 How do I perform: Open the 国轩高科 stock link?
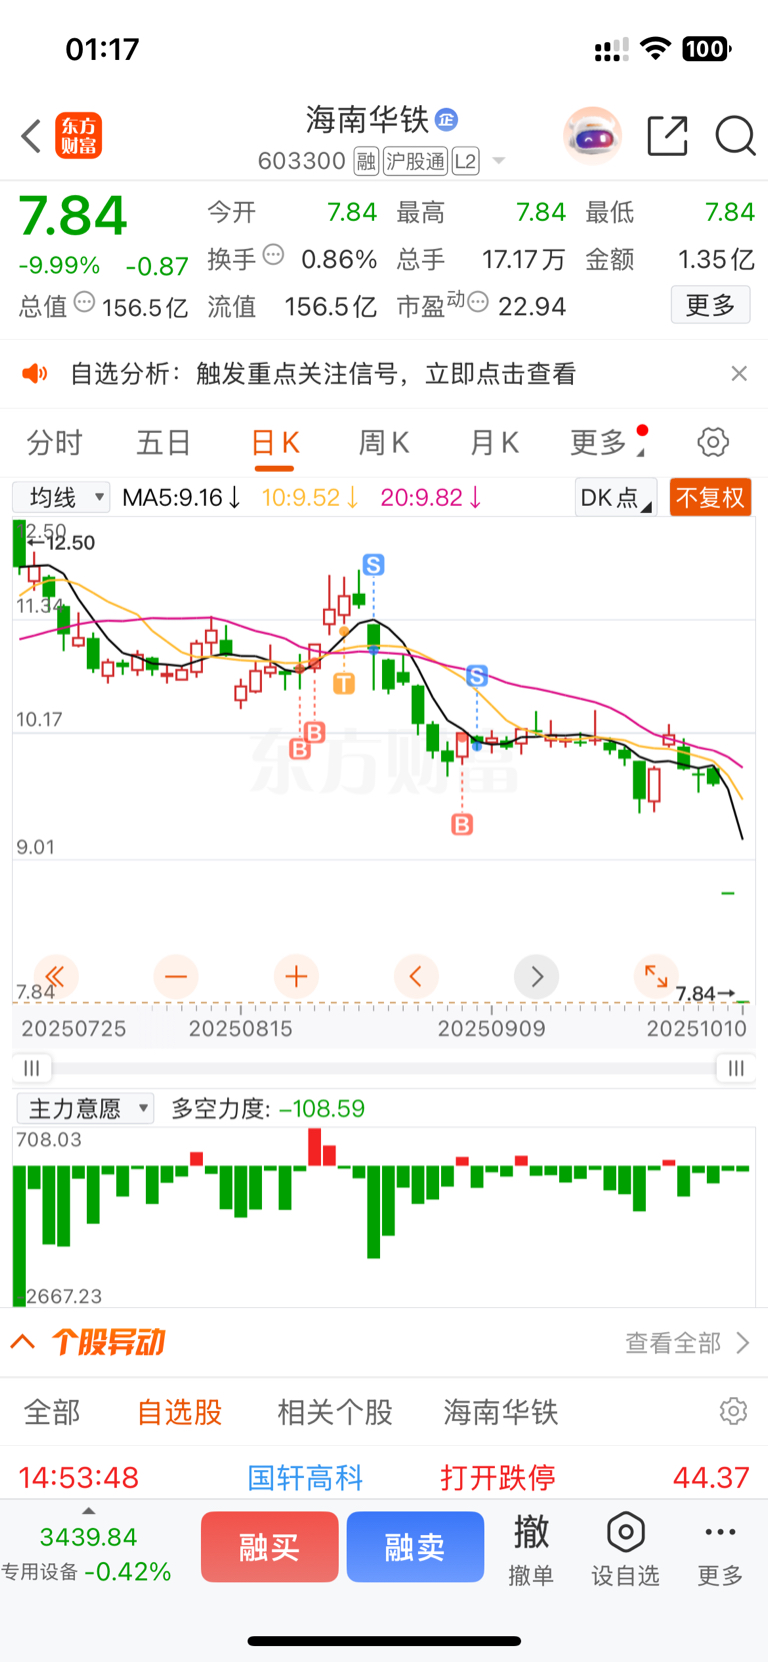click(x=305, y=1477)
